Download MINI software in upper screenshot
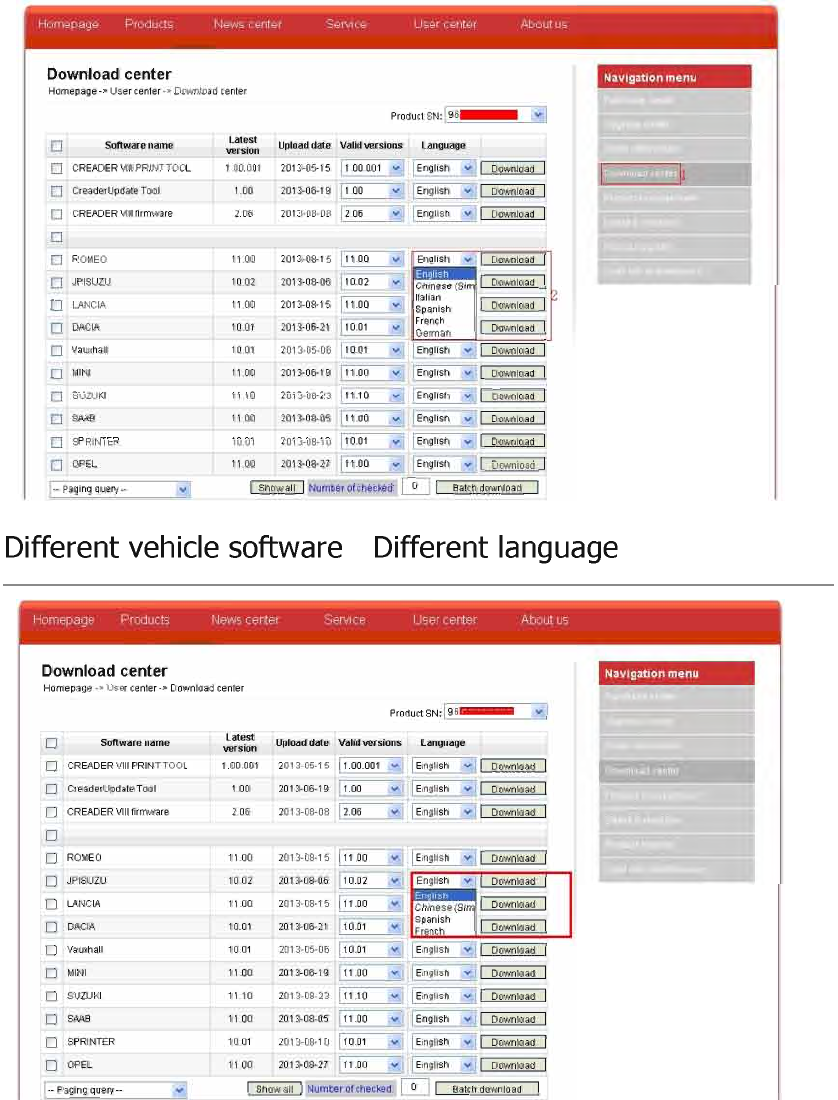838x1100 pixels. coord(513,373)
